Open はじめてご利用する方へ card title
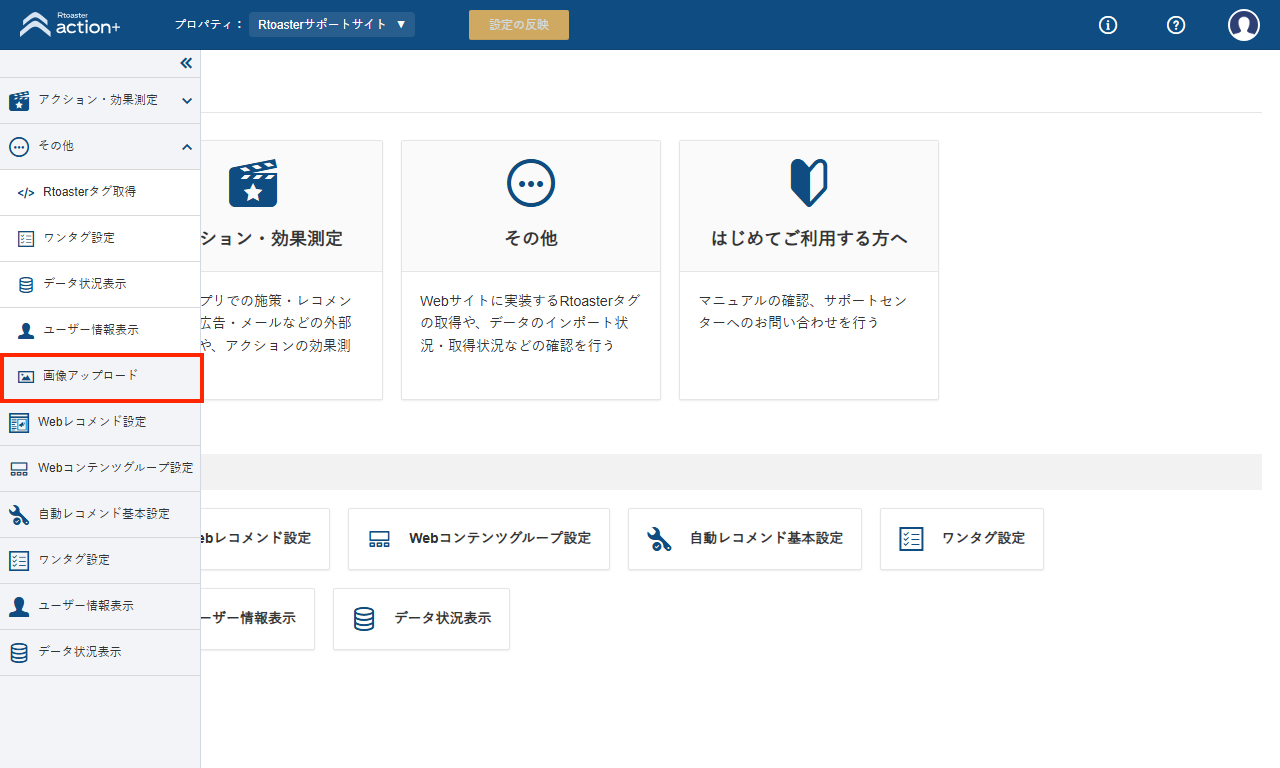This screenshot has width=1280, height=768. coord(809,239)
